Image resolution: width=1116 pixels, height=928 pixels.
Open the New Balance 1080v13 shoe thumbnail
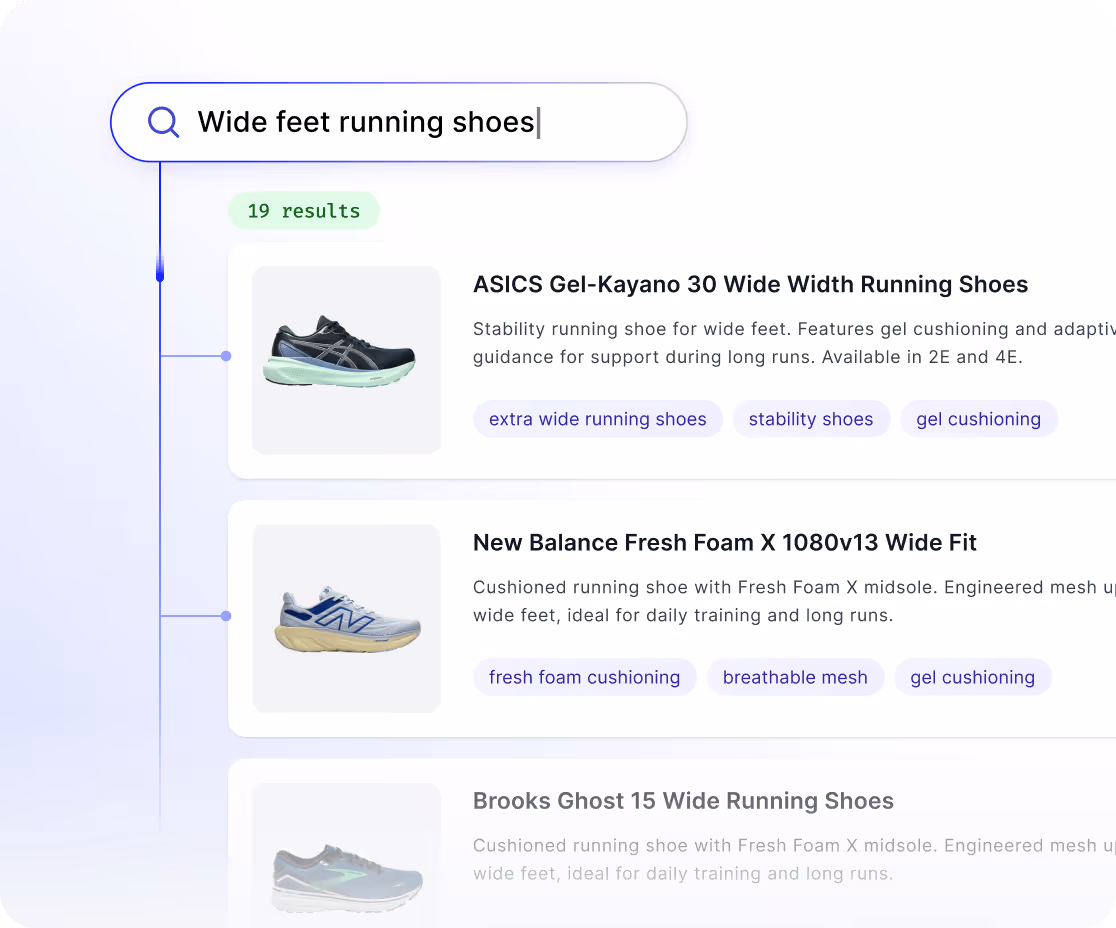[x=347, y=618]
